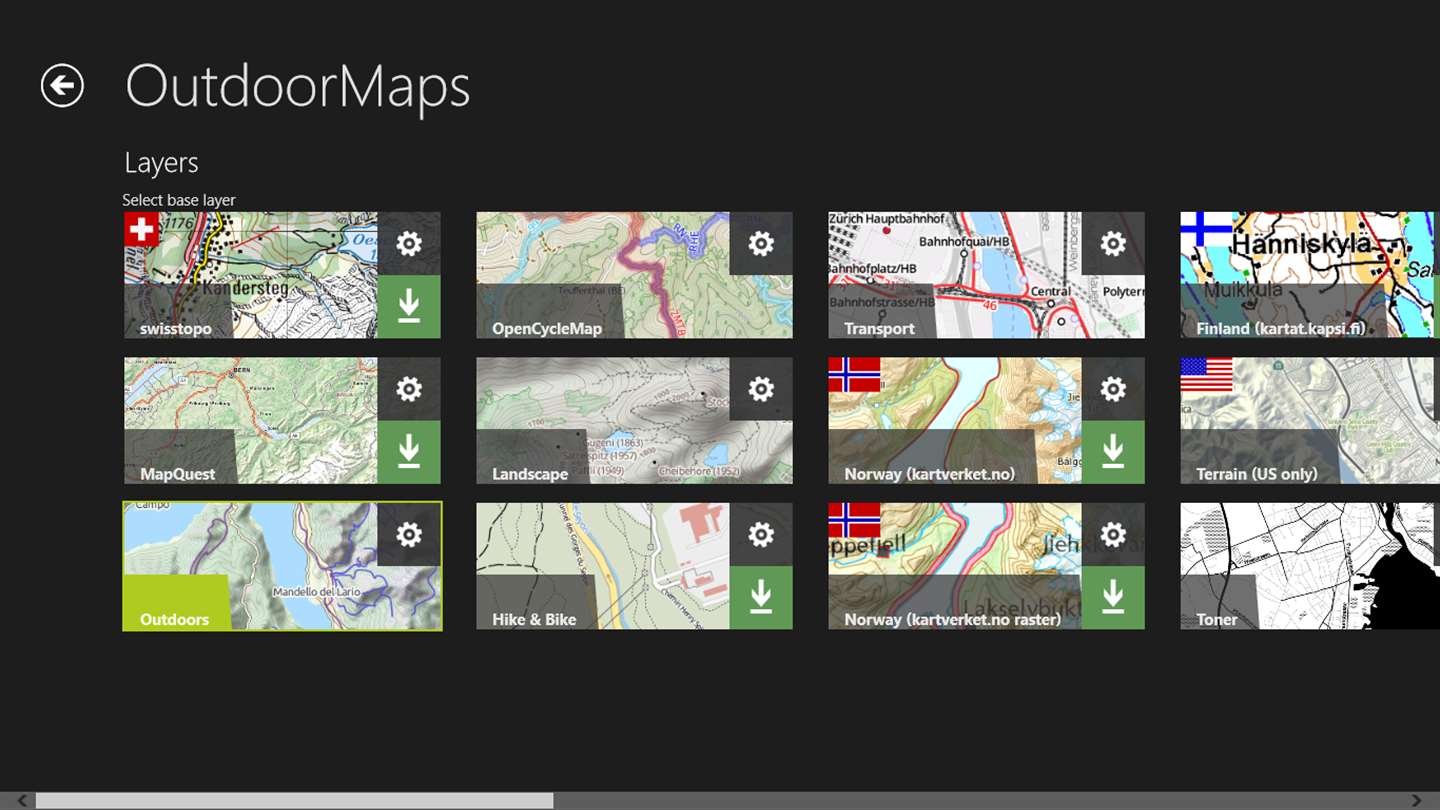Click the horizontal scrollbar thumb

(x=295, y=801)
